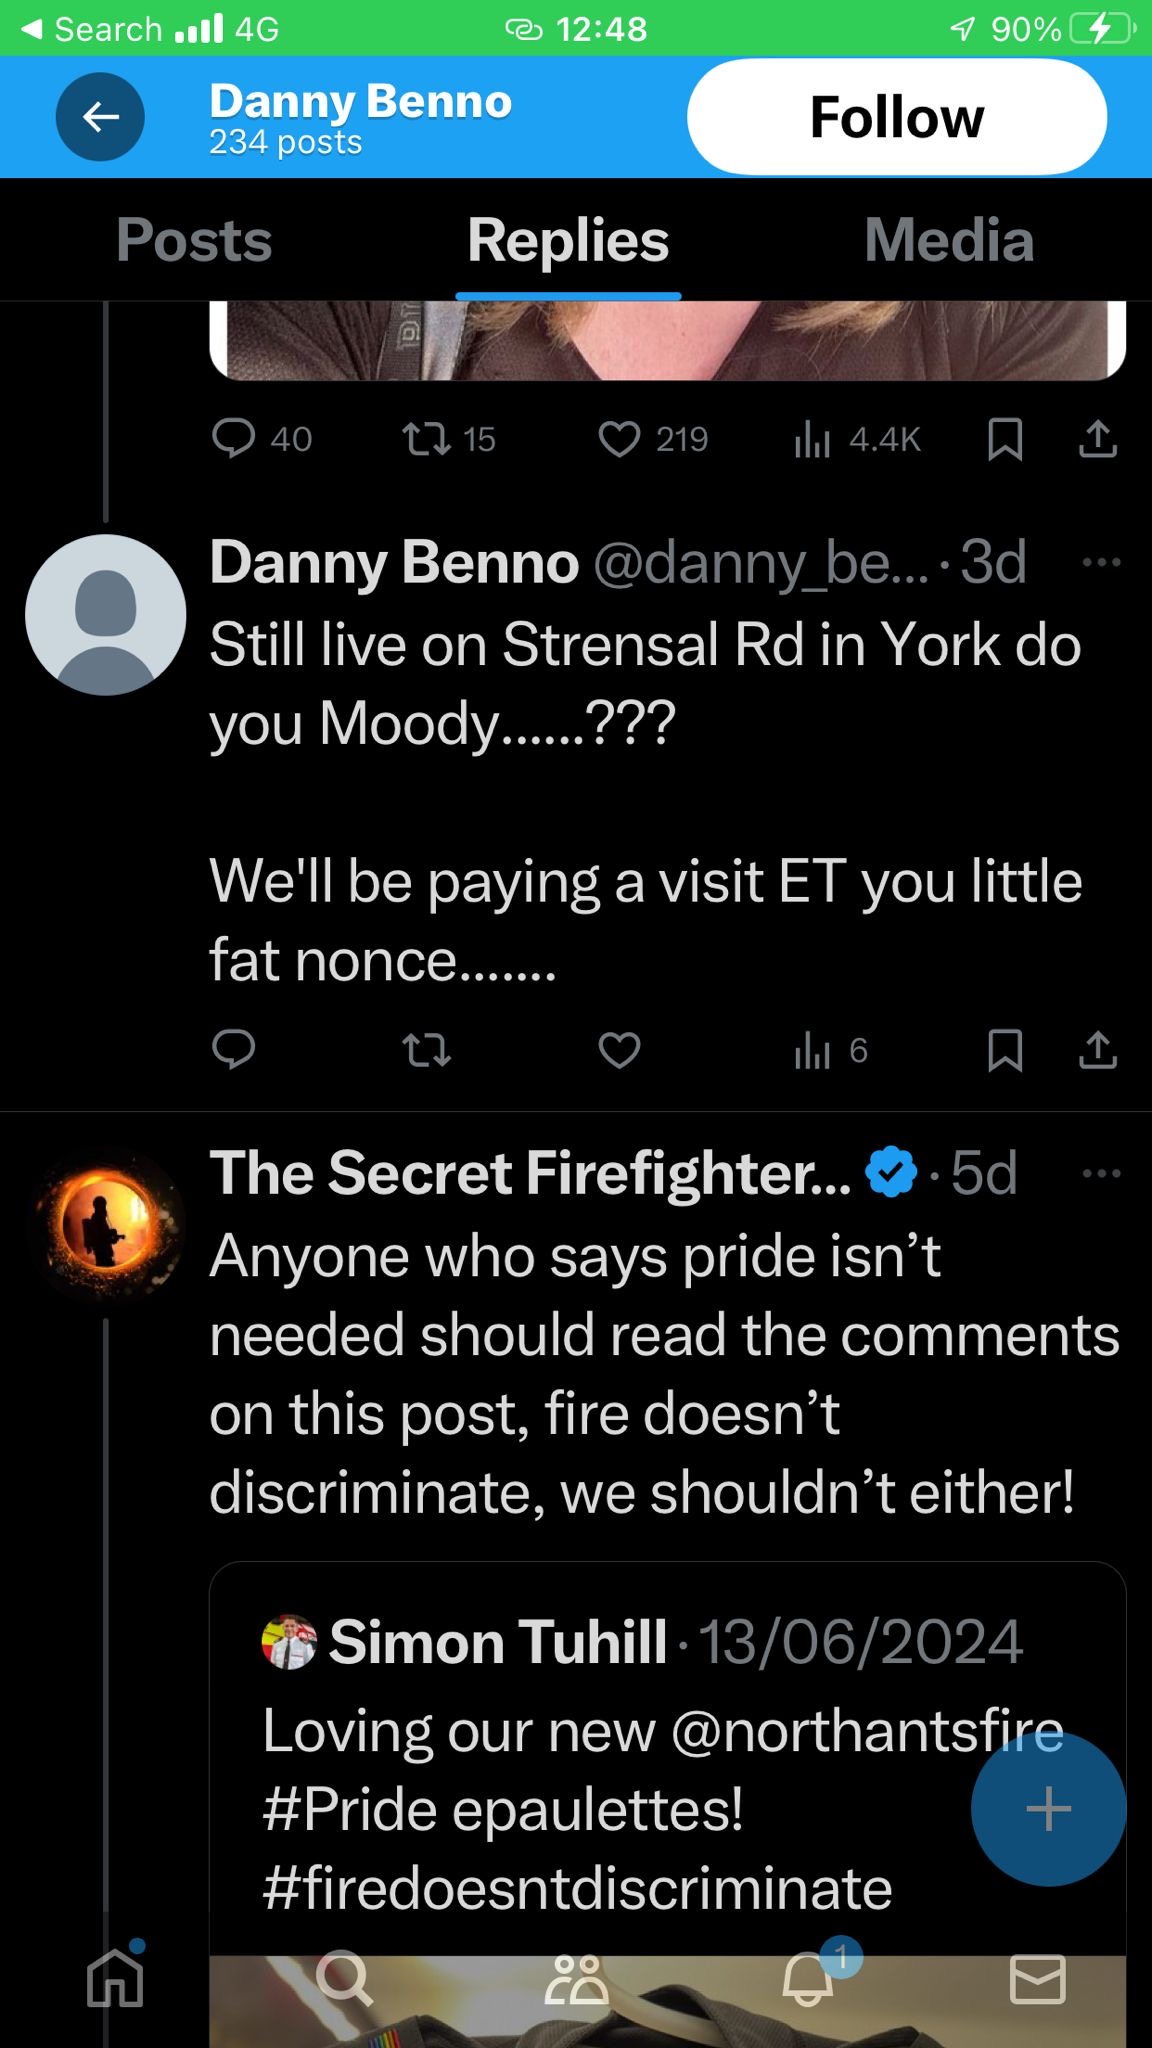Screen dimensions: 1152x2048
Task: Bookmark the post with 219 likes
Action: pyautogui.click(x=1004, y=439)
